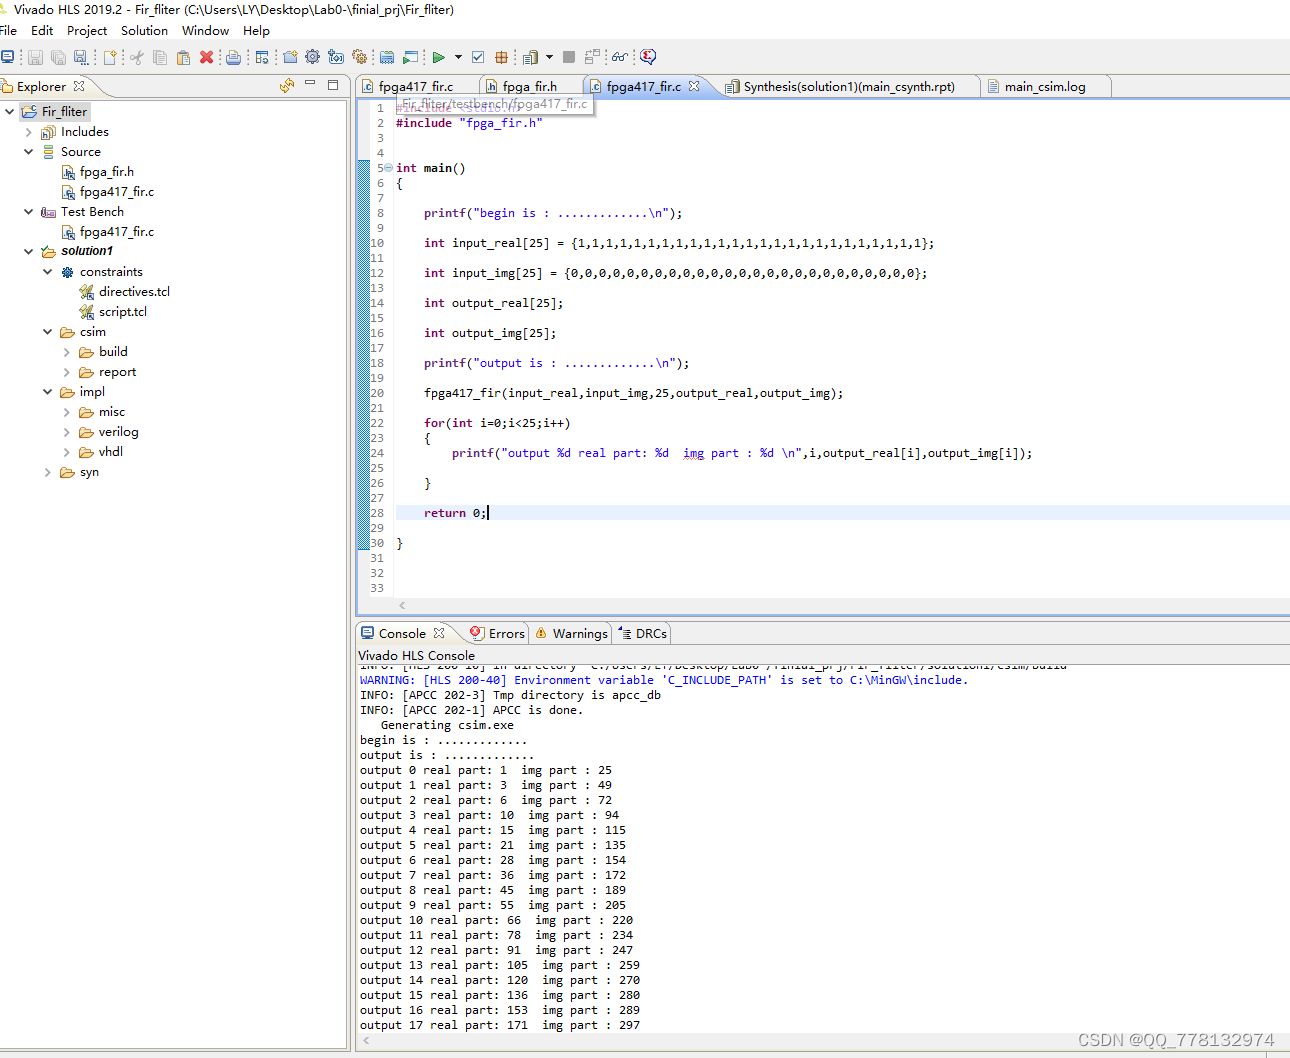Collapse the solution1 tree node
The width and height of the screenshot is (1290, 1058).
(x=29, y=251)
